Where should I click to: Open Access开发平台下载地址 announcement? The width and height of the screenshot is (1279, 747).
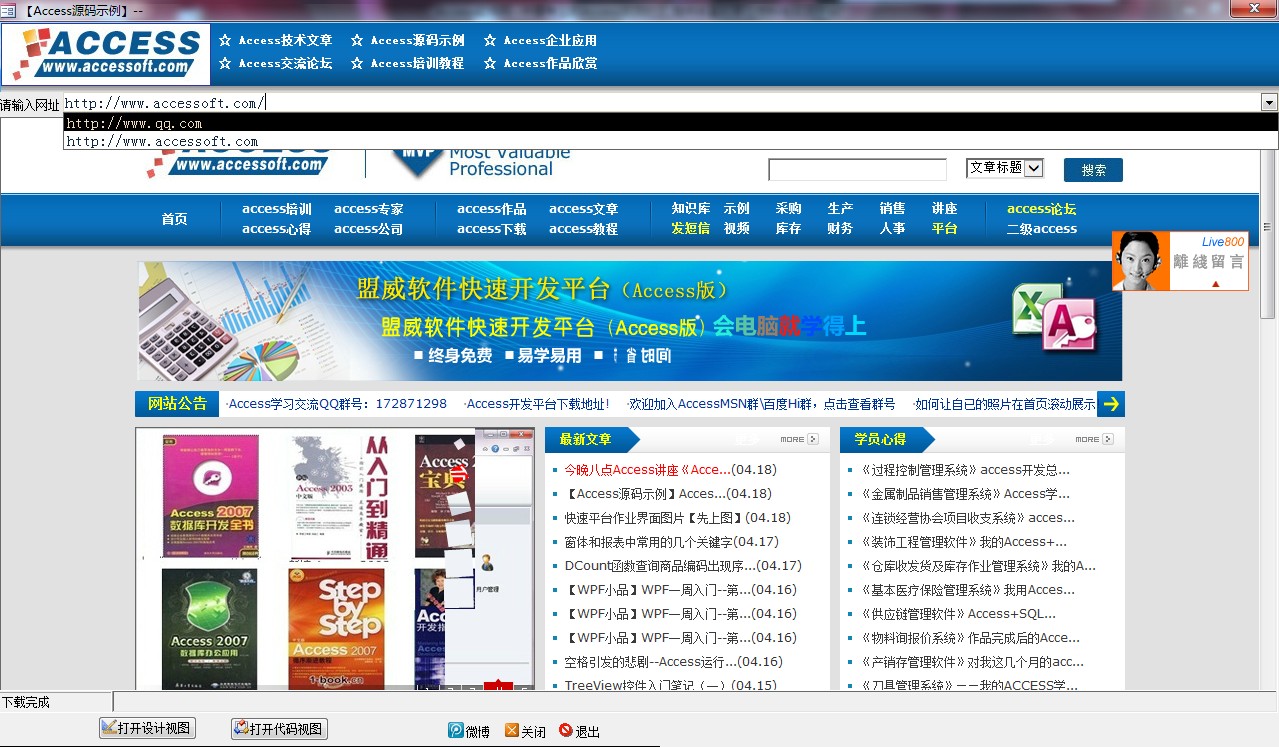537,404
